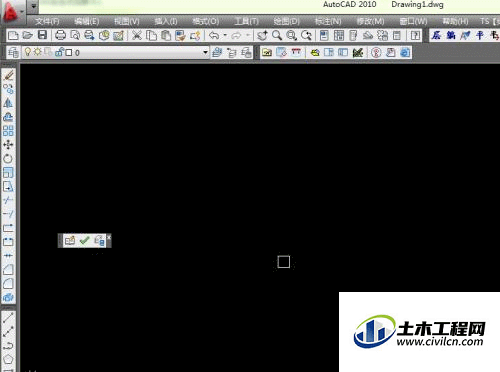Toggle the layer 0 lock icon
Viewport: 500px width, 372px height.
[60, 52]
